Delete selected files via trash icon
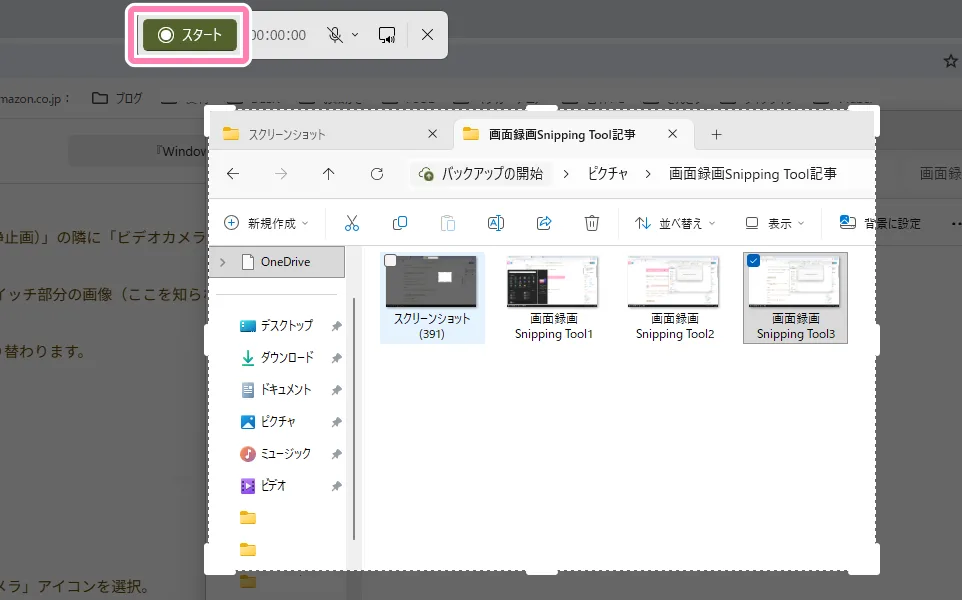The image size is (962, 600). point(592,222)
